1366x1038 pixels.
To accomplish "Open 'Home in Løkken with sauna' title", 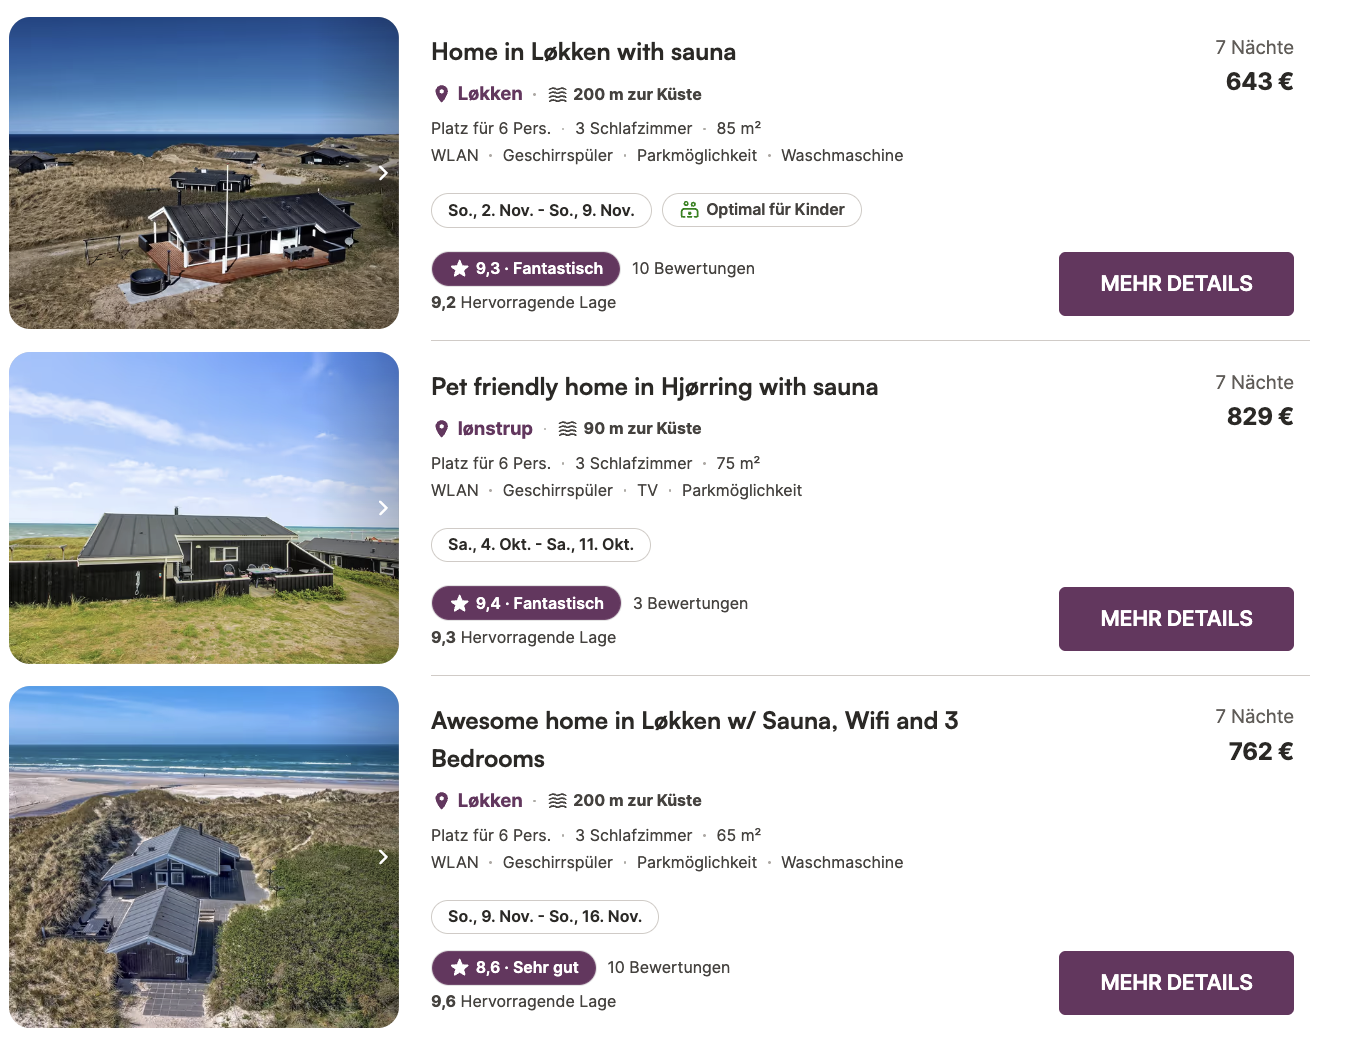I will pyautogui.click(x=583, y=52).
